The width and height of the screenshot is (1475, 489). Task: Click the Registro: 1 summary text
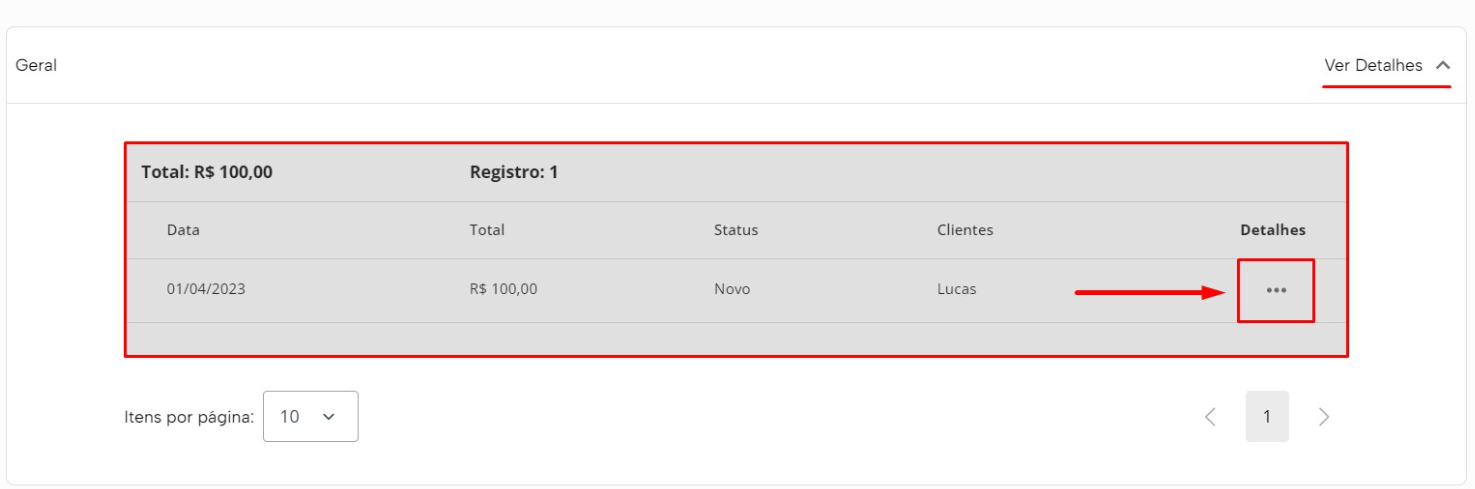click(514, 172)
